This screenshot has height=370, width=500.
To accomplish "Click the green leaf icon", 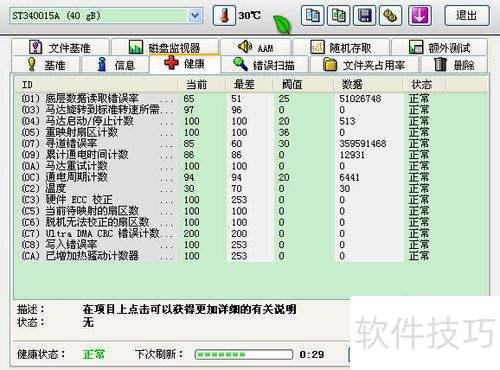I will [x=282, y=24].
